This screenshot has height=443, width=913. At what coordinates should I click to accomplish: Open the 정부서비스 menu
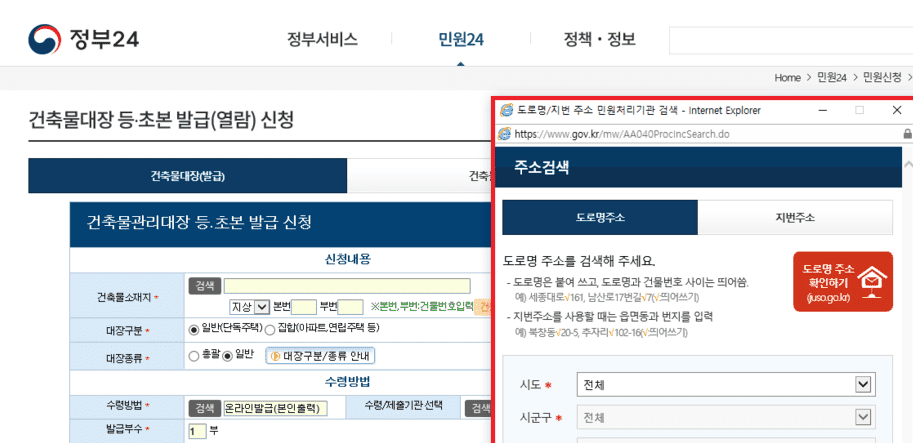pyautogui.click(x=322, y=40)
